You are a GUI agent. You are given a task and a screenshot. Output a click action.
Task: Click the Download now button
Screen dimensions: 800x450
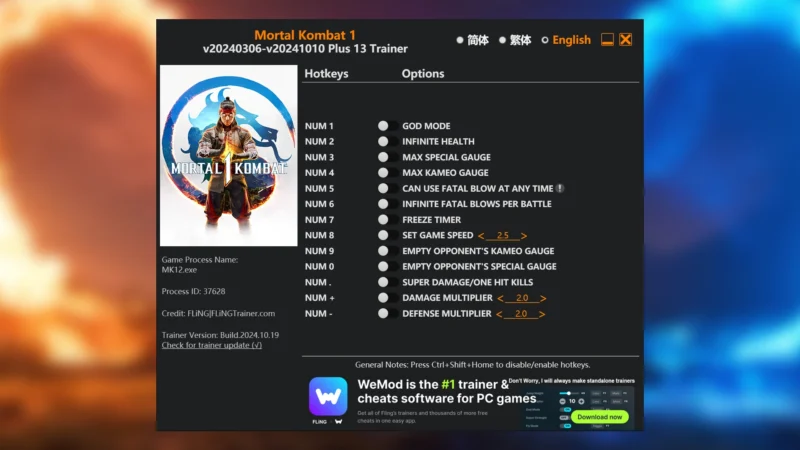tap(599, 417)
